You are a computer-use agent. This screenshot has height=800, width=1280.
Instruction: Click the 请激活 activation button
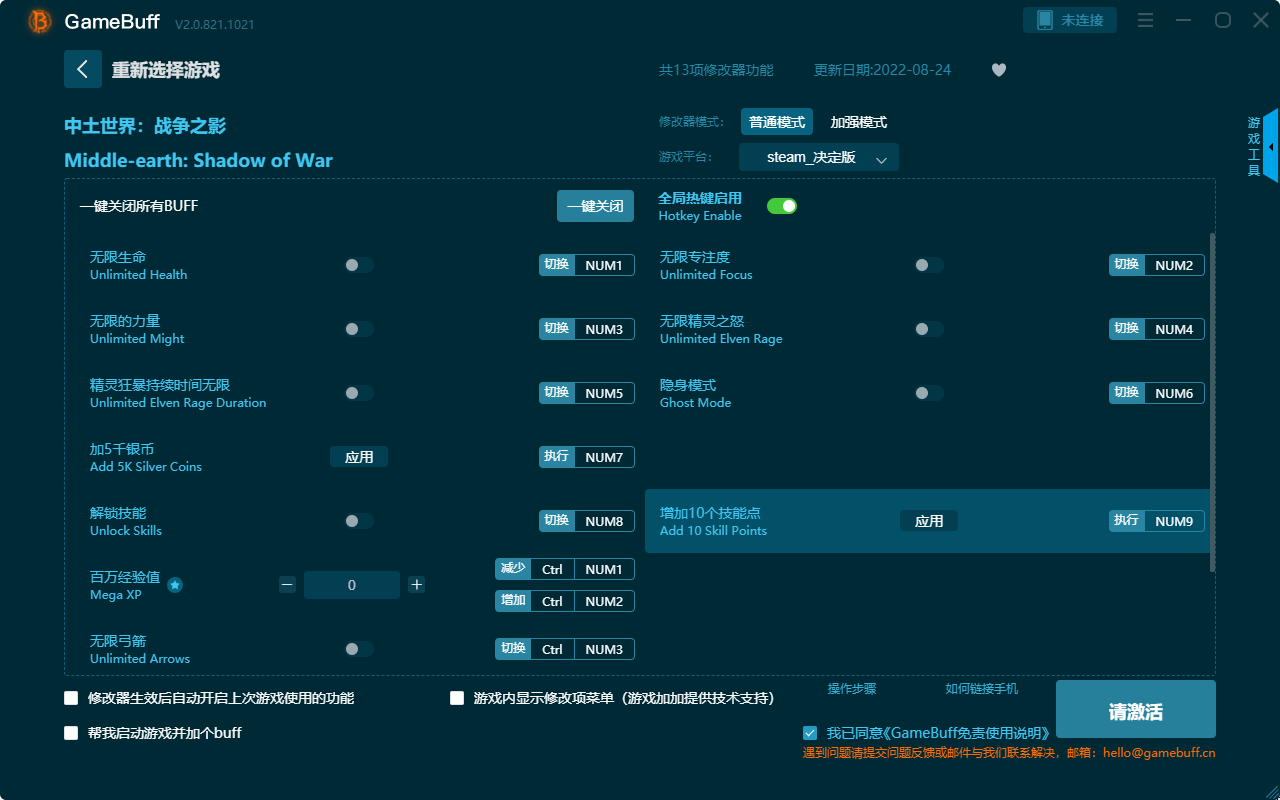click(1136, 709)
